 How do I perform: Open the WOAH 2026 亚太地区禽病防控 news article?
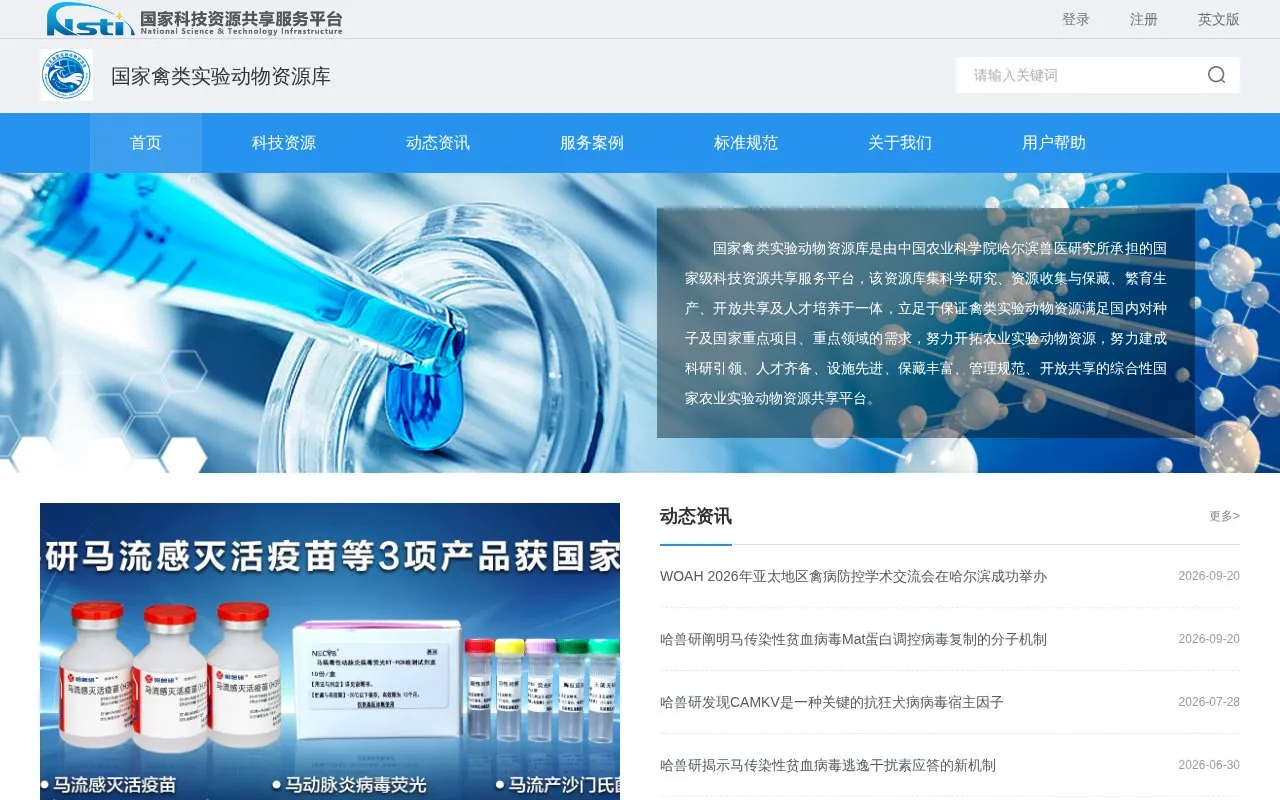pyautogui.click(x=853, y=576)
